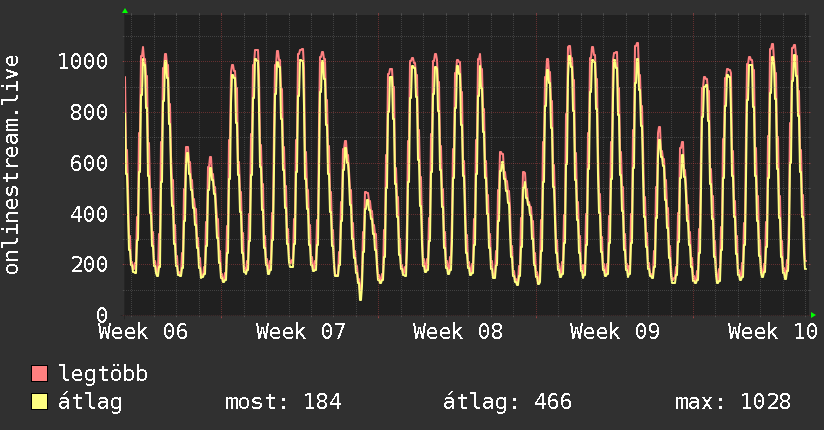
Task: Click the yellow átlag legend swatch
Action: point(39,401)
